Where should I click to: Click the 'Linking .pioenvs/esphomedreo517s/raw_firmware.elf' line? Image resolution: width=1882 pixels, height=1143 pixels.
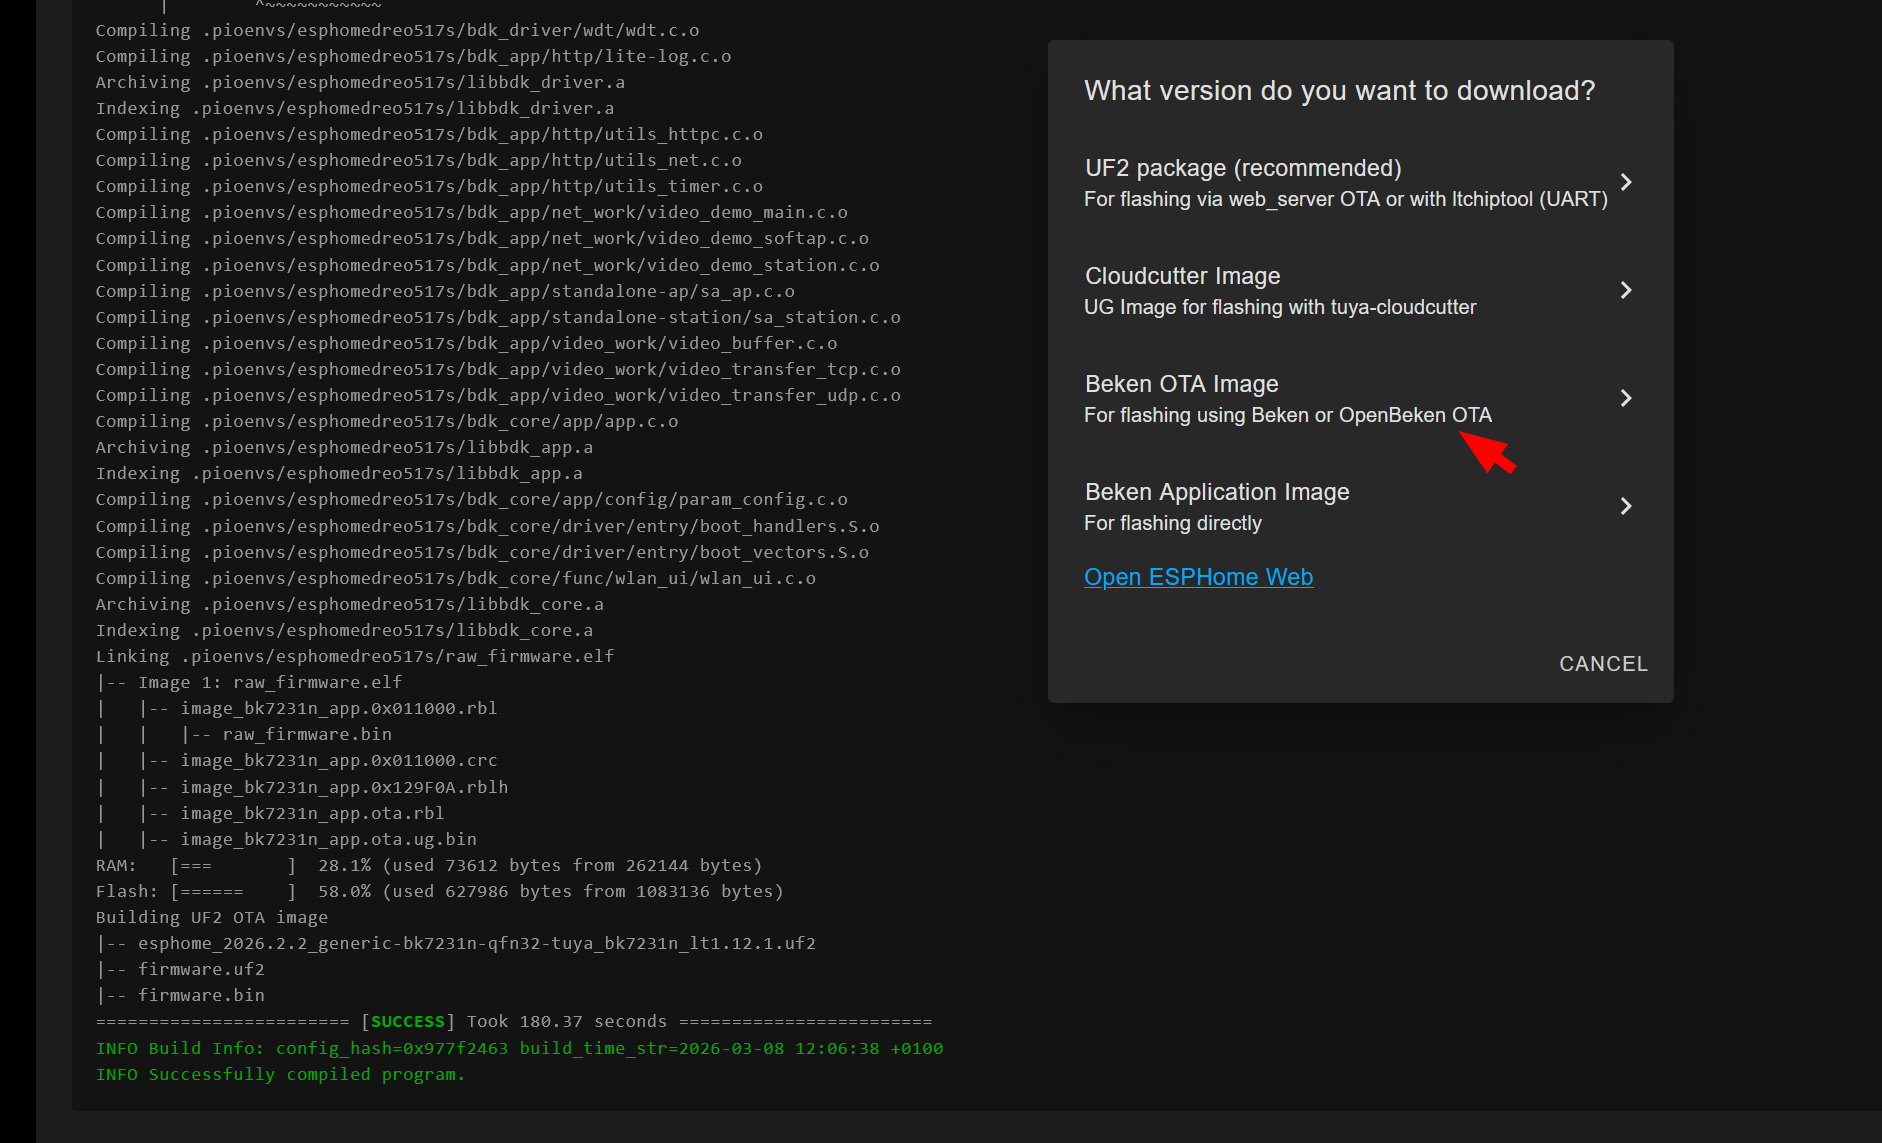pos(355,656)
